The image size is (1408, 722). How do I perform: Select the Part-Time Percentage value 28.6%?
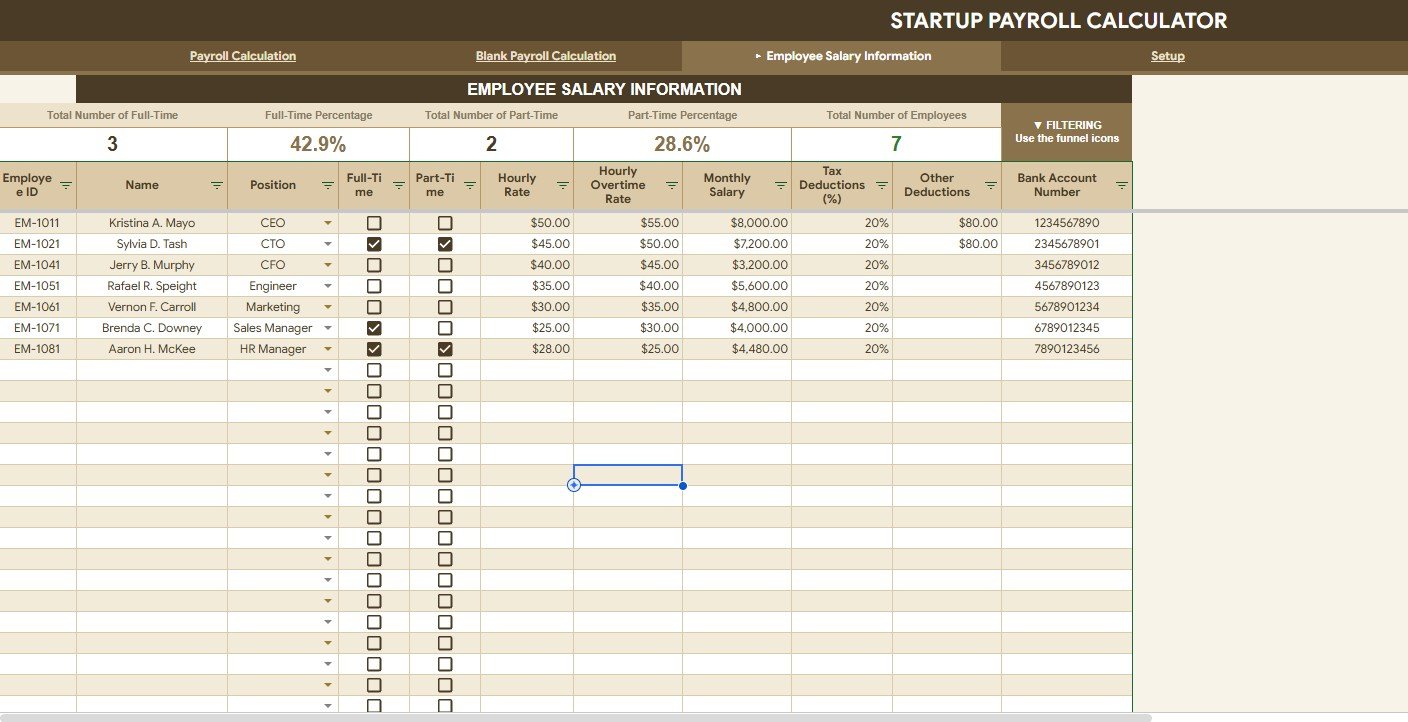point(682,144)
